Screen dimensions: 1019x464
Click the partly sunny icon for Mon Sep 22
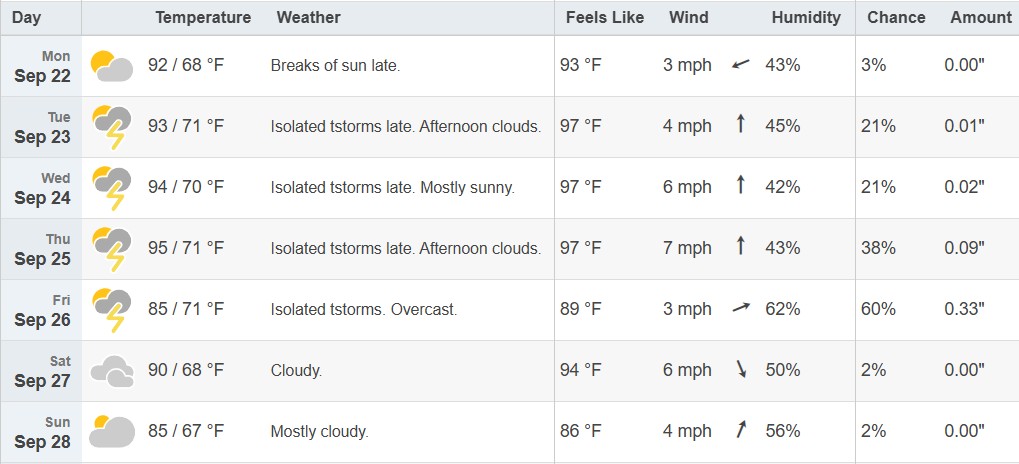click(112, 66)
